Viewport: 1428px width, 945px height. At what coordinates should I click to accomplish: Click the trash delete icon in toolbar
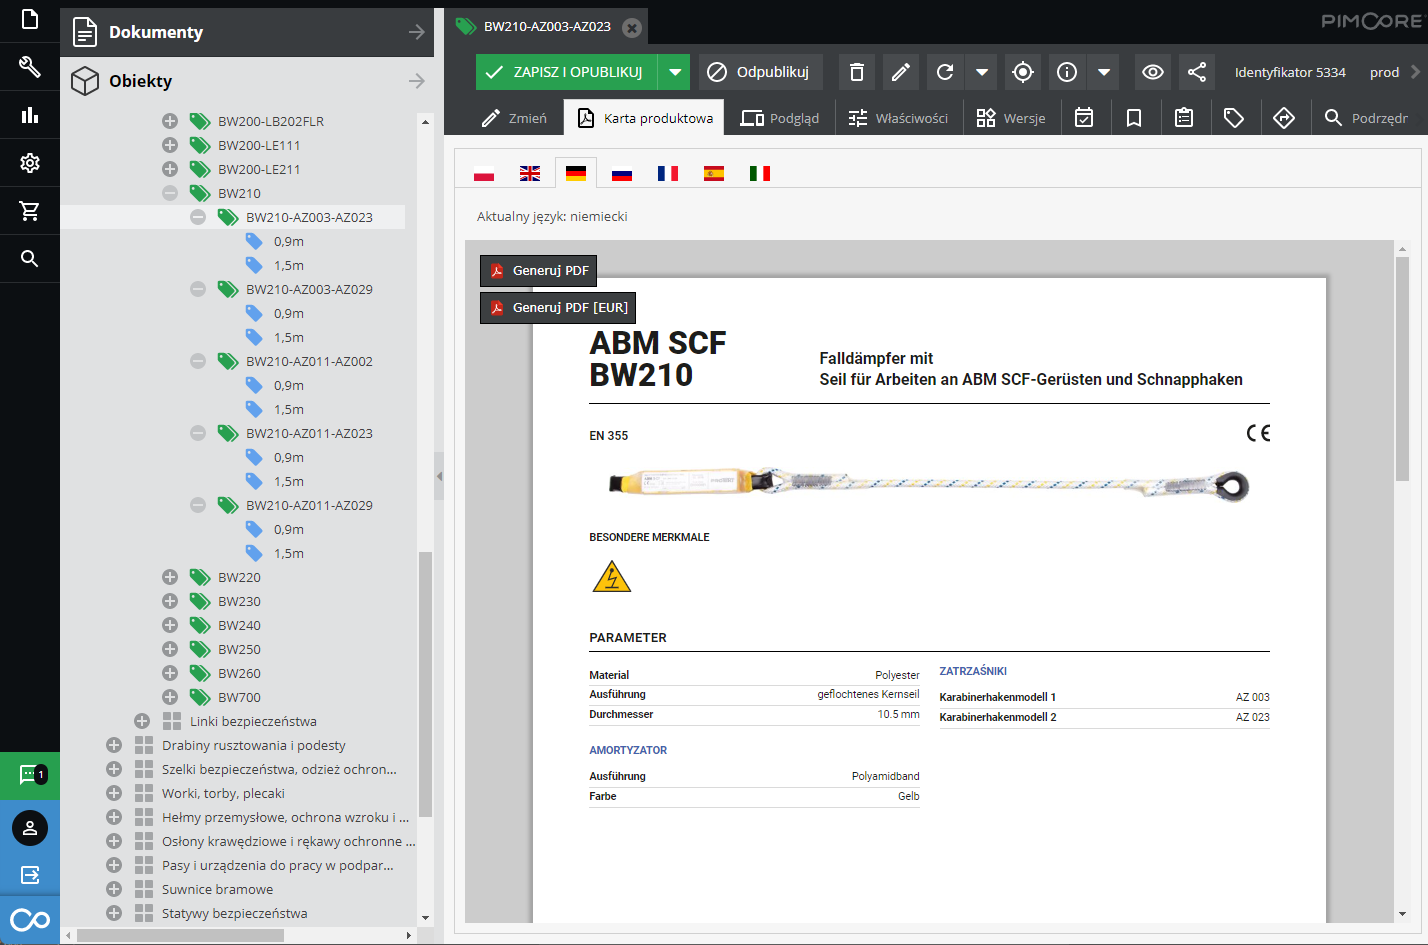tap(857, 72)
